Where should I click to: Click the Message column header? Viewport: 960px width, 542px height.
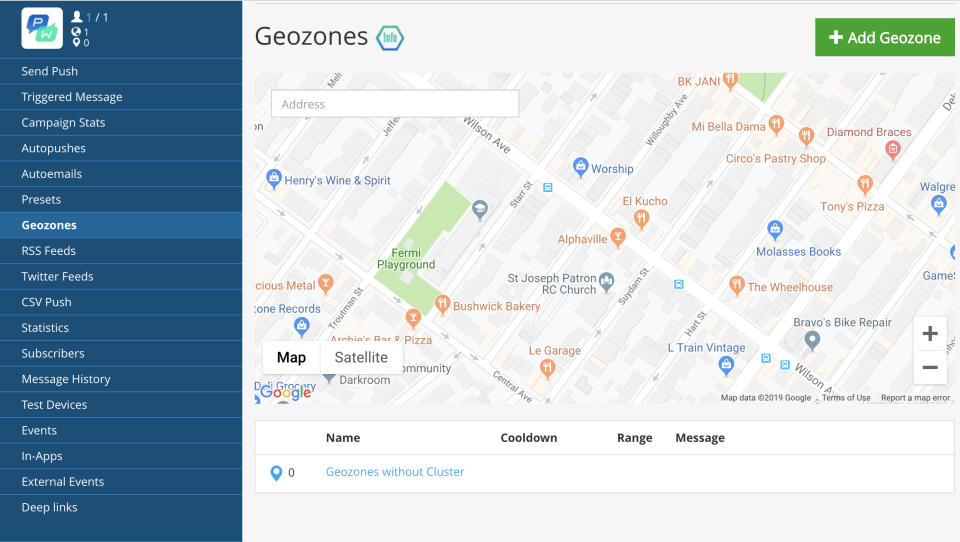[x=700, y=438]
